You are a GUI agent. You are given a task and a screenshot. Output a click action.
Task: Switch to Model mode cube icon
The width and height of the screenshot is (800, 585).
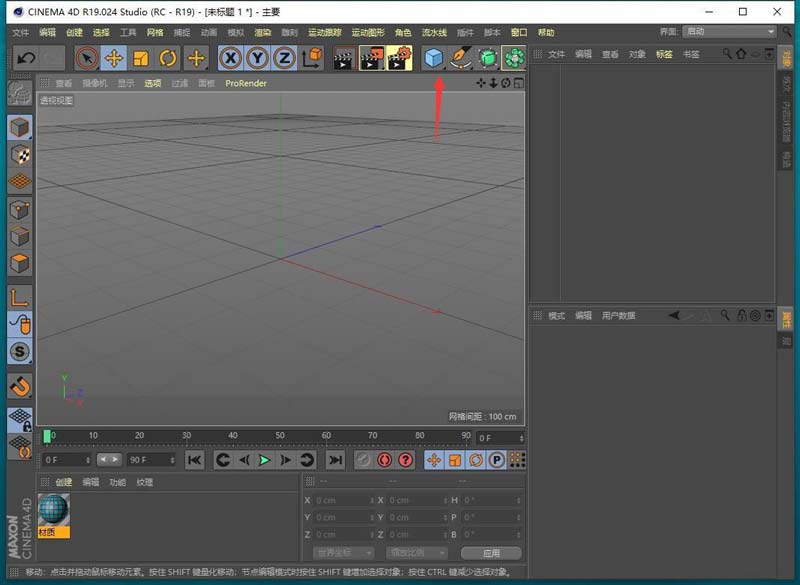[19, 128]
